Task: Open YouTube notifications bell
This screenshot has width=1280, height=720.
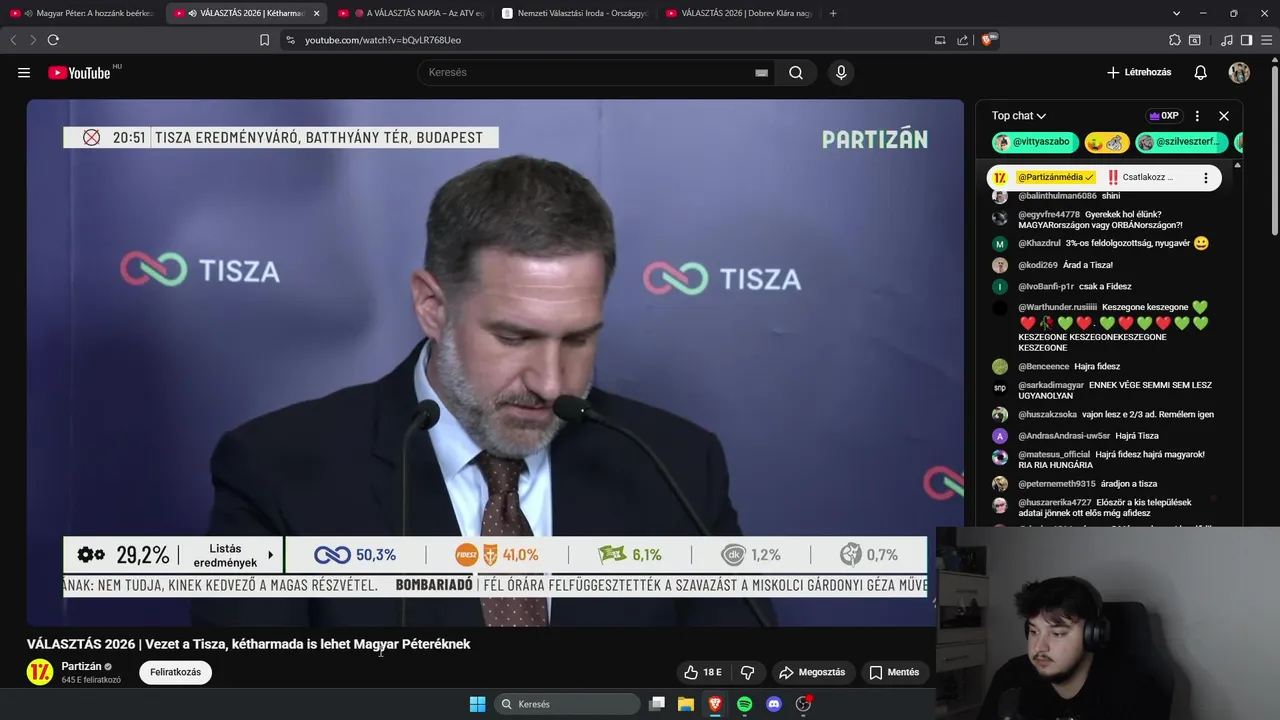Action: coord(1201,72)
